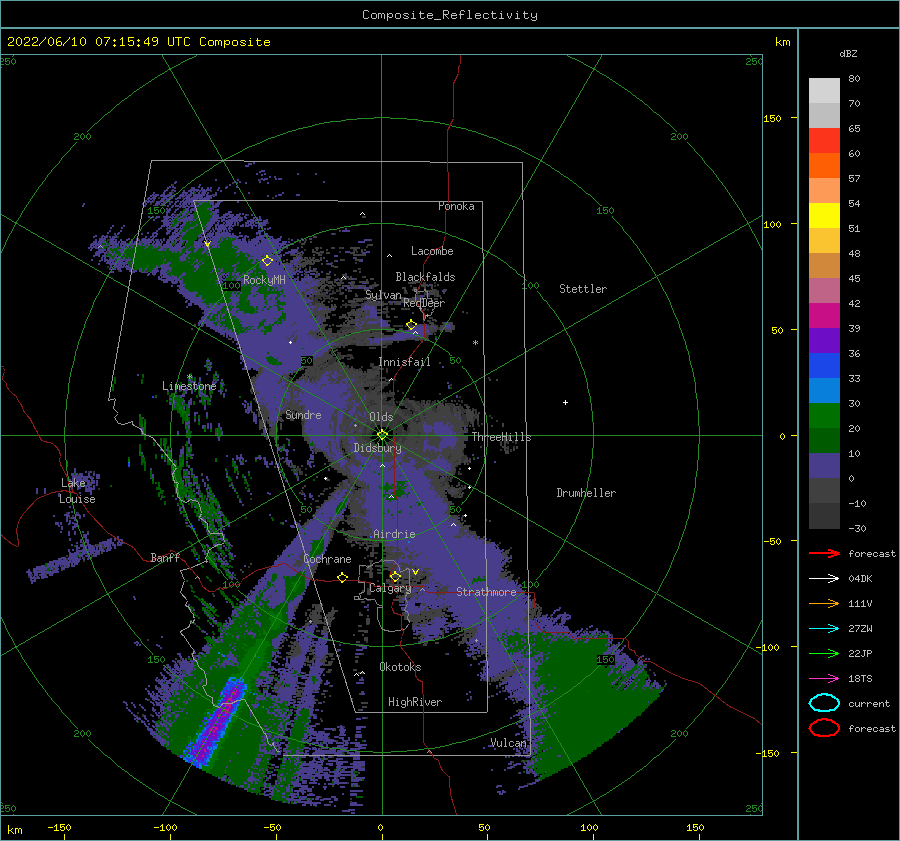
Task: Click the Strathmore town label
Action: [x=486, y=592]
